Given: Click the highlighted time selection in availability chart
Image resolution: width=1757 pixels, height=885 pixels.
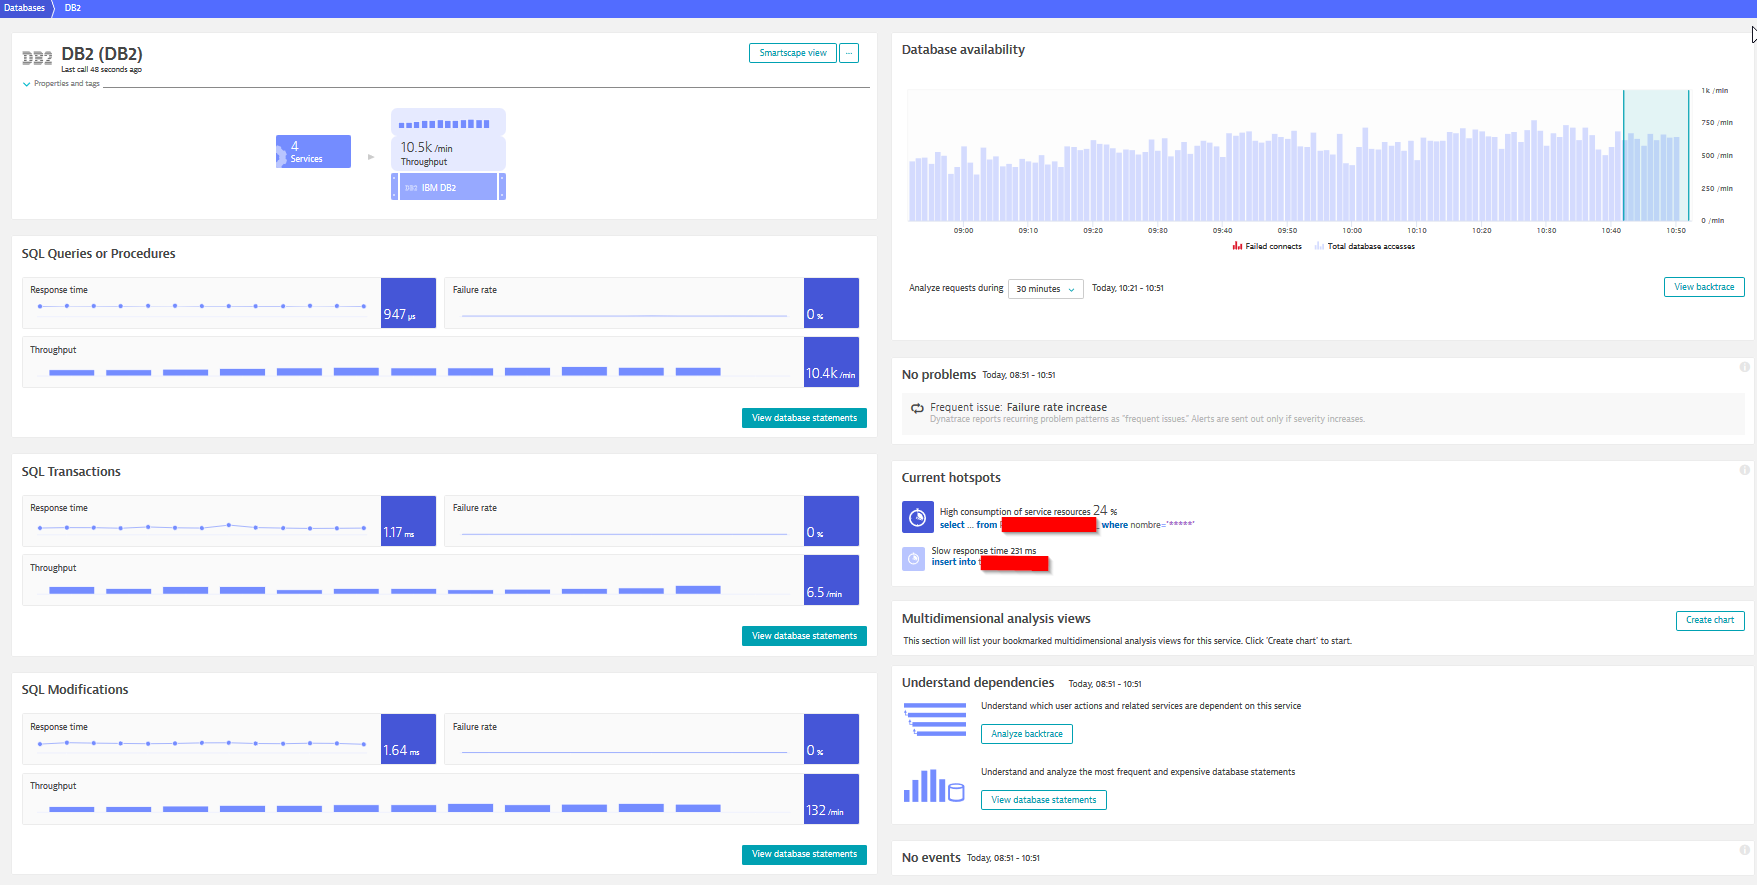Looking at the screenshot, I should [1656, 155].
